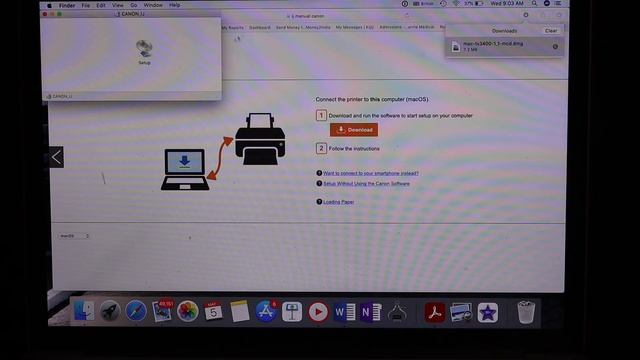Open the Loading Paper link
This screenshot has width=640, height=360.
point(338,202)
